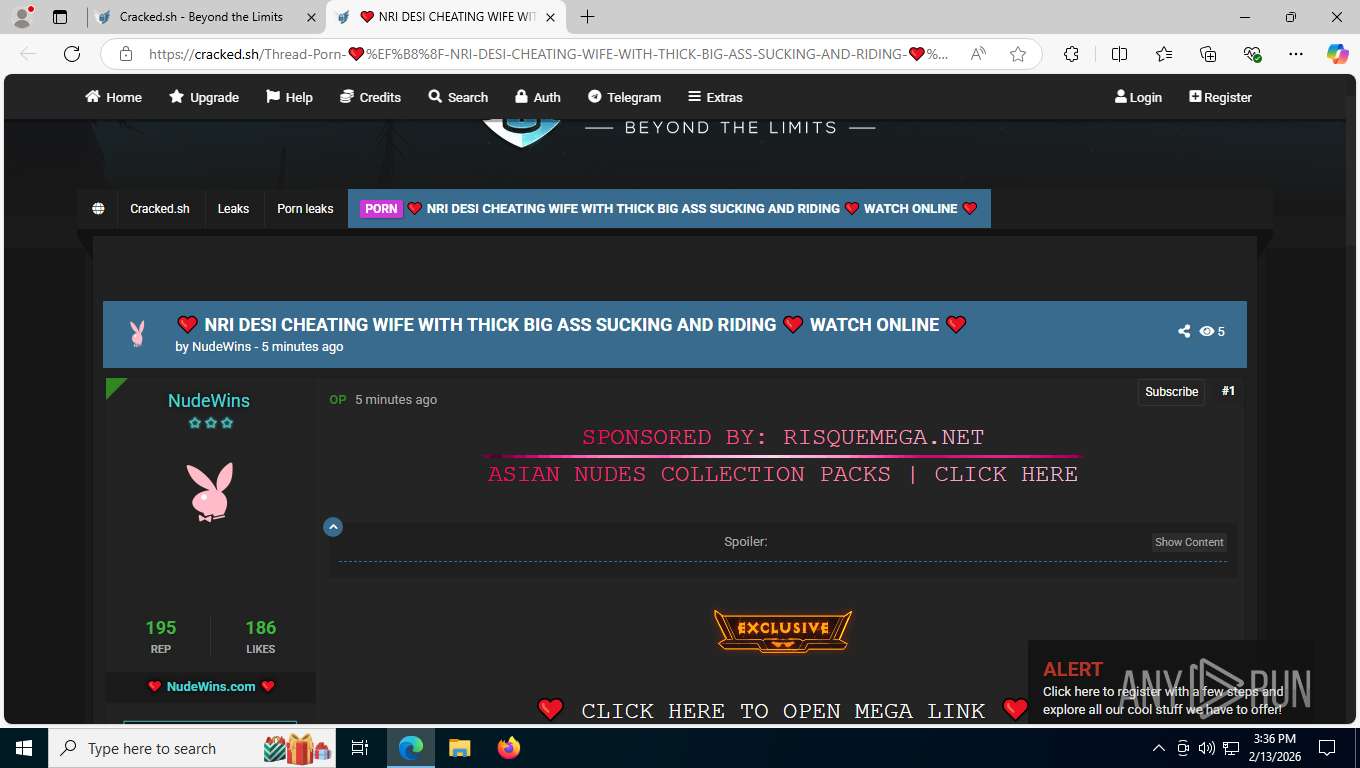The height and width of the screenshot is (768, 1360).
Task: Open NudeWins author link under thread title
Action: pos(221,347)
